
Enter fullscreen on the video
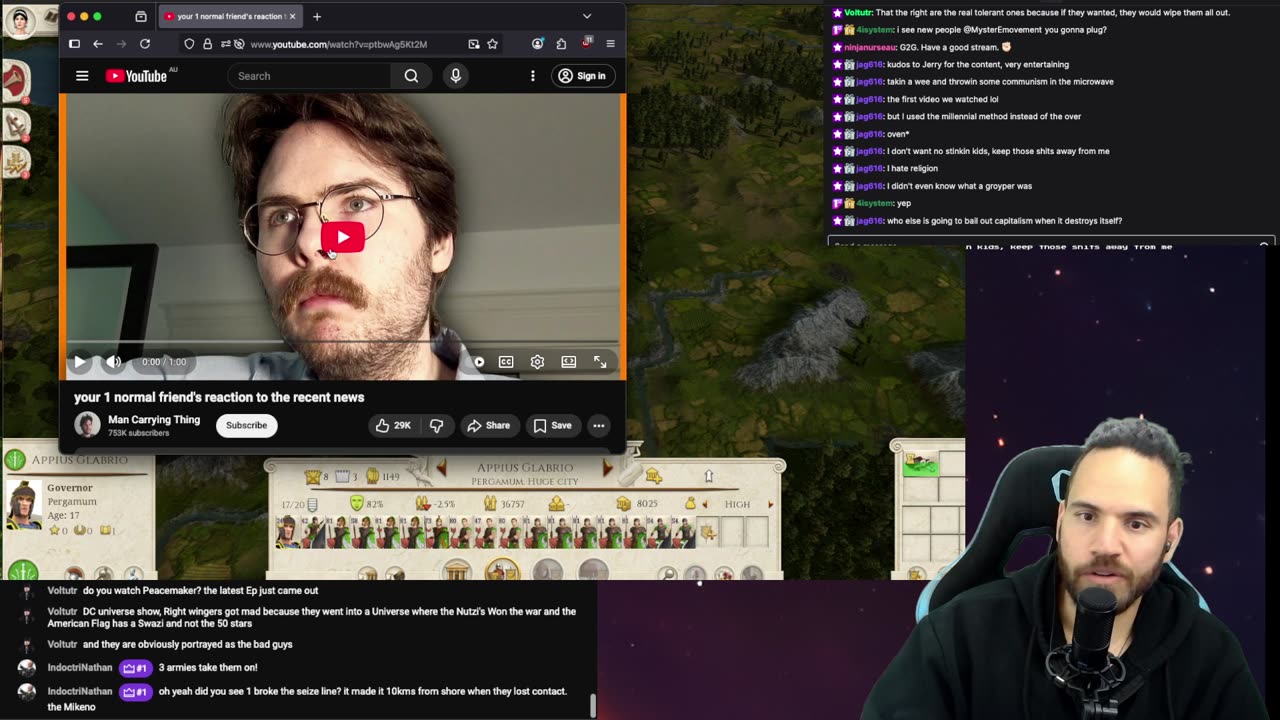(x=600, y=362)
